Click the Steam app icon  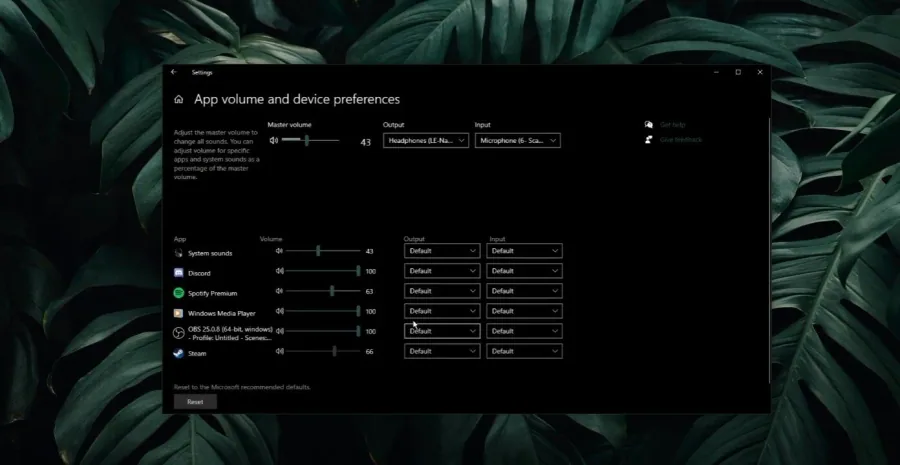click(179, 353)
